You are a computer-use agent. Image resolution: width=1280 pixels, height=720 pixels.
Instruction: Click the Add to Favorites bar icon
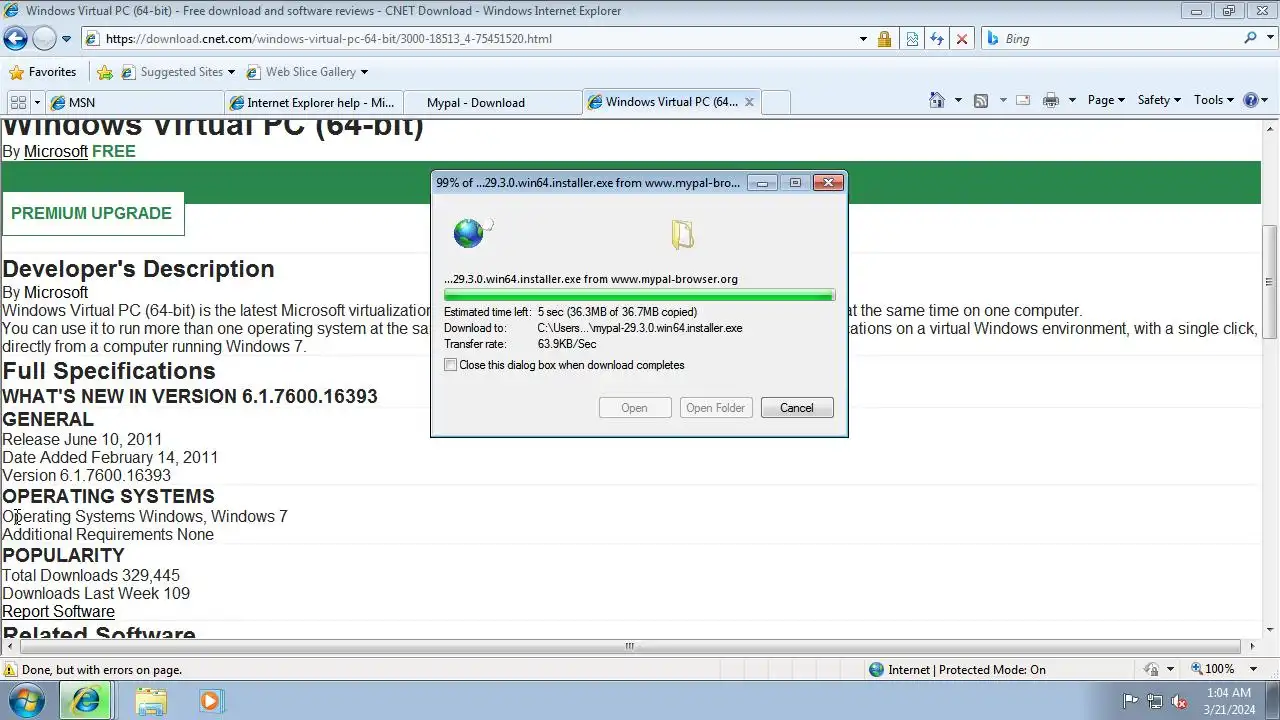click(104, 72)
